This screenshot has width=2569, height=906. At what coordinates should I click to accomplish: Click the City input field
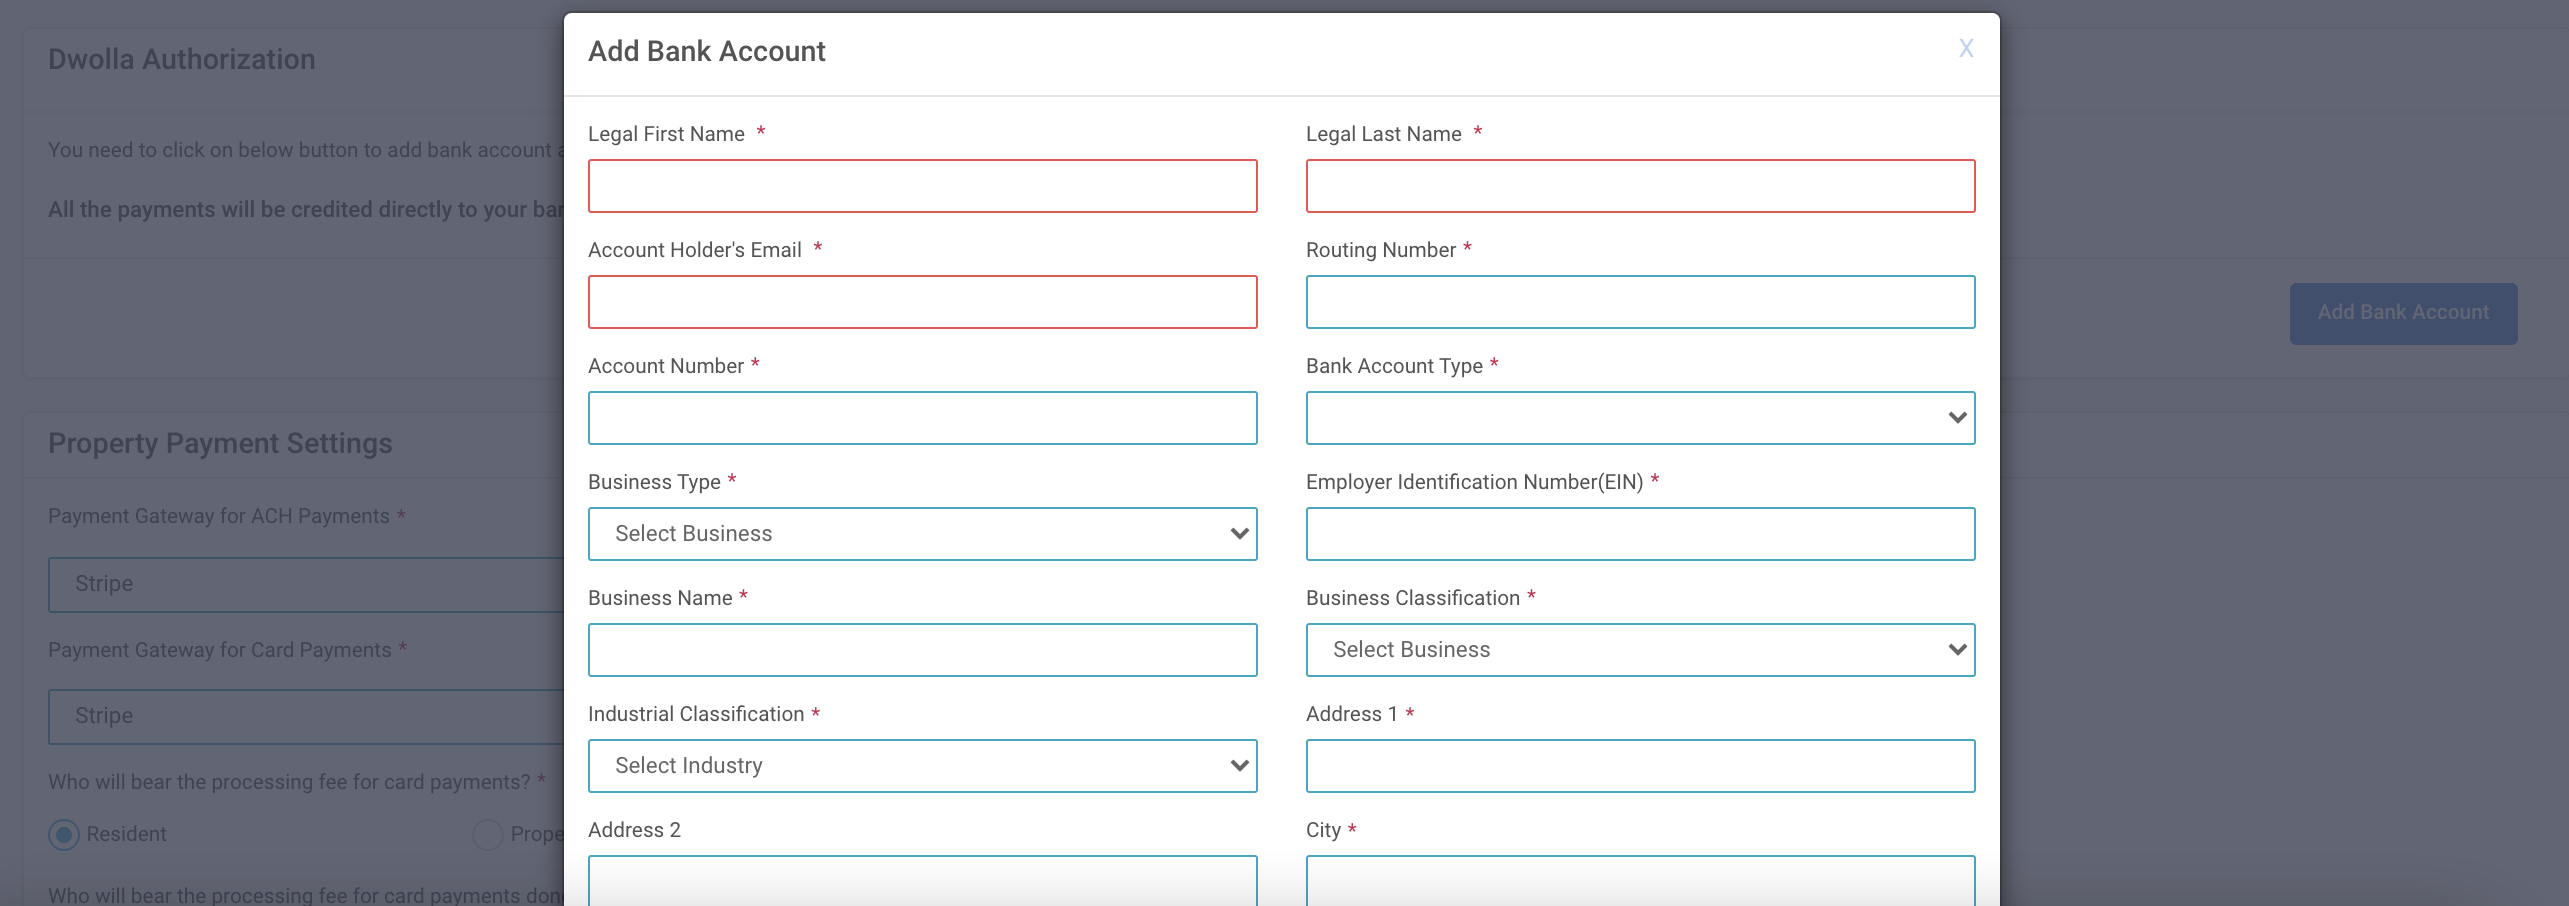1640,880
